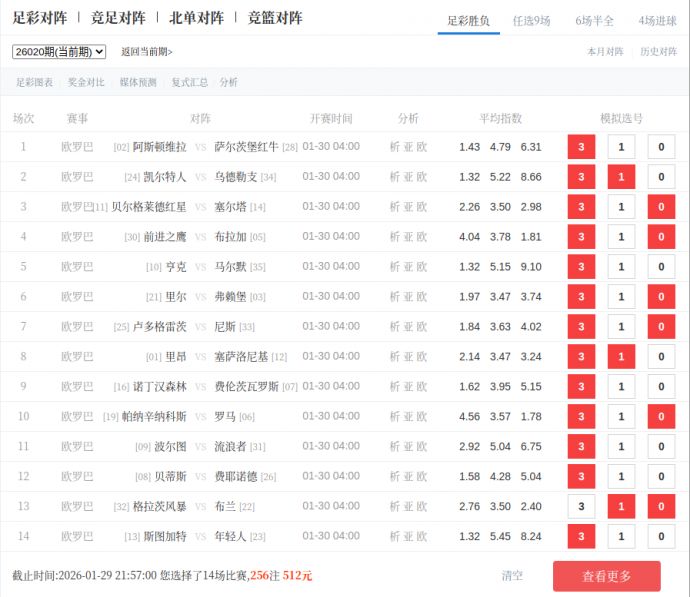Switch to the 北单对阵 tab
Screen dimensions: 690x597
(x=197, y=18)
